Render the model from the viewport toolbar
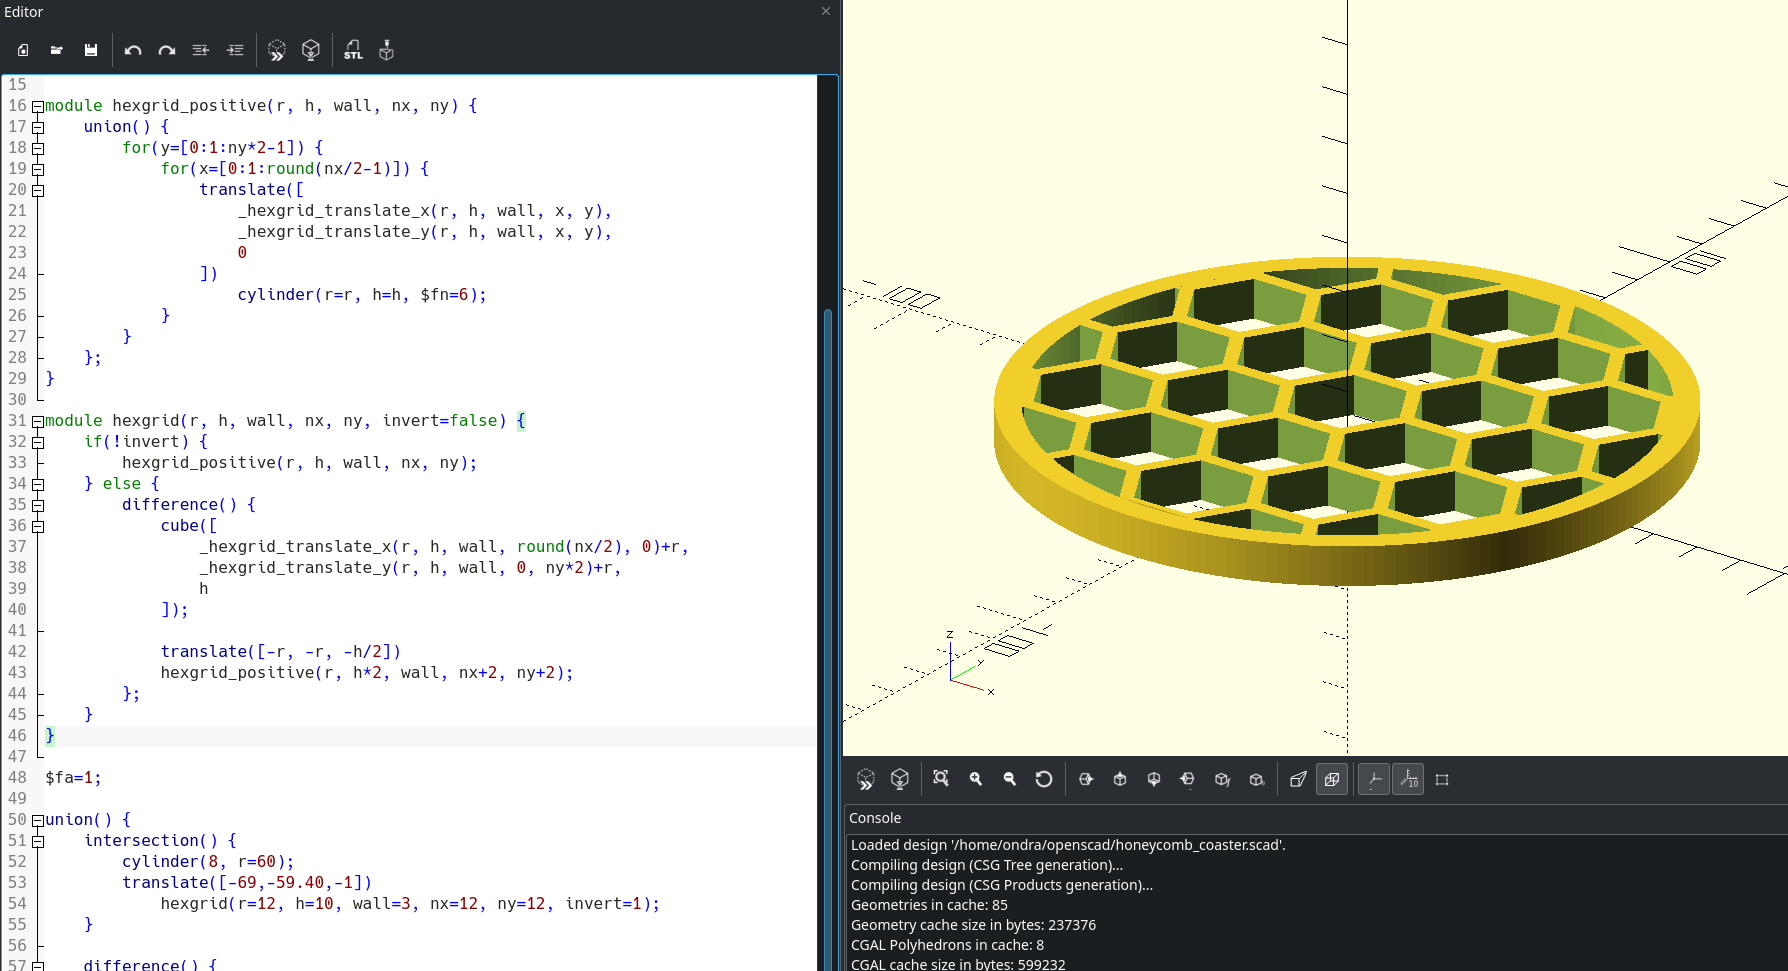Viewport: 1788px width, 971px height. [x=900, y=779]
